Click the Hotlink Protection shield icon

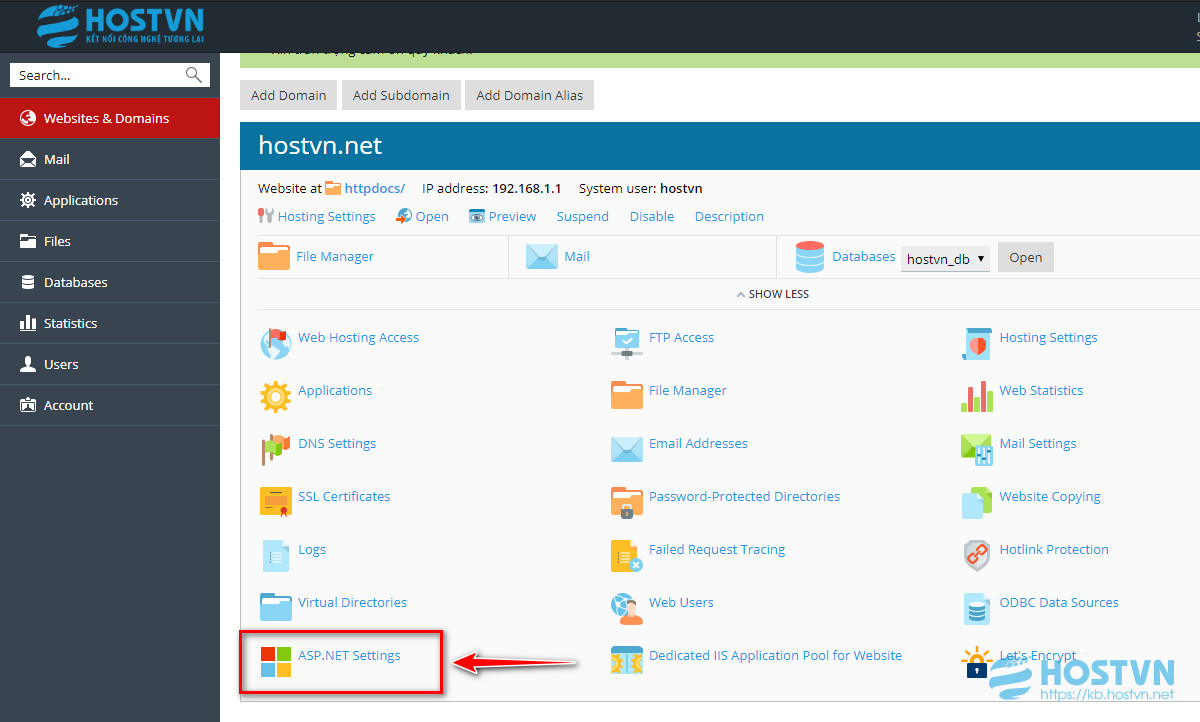977,555
